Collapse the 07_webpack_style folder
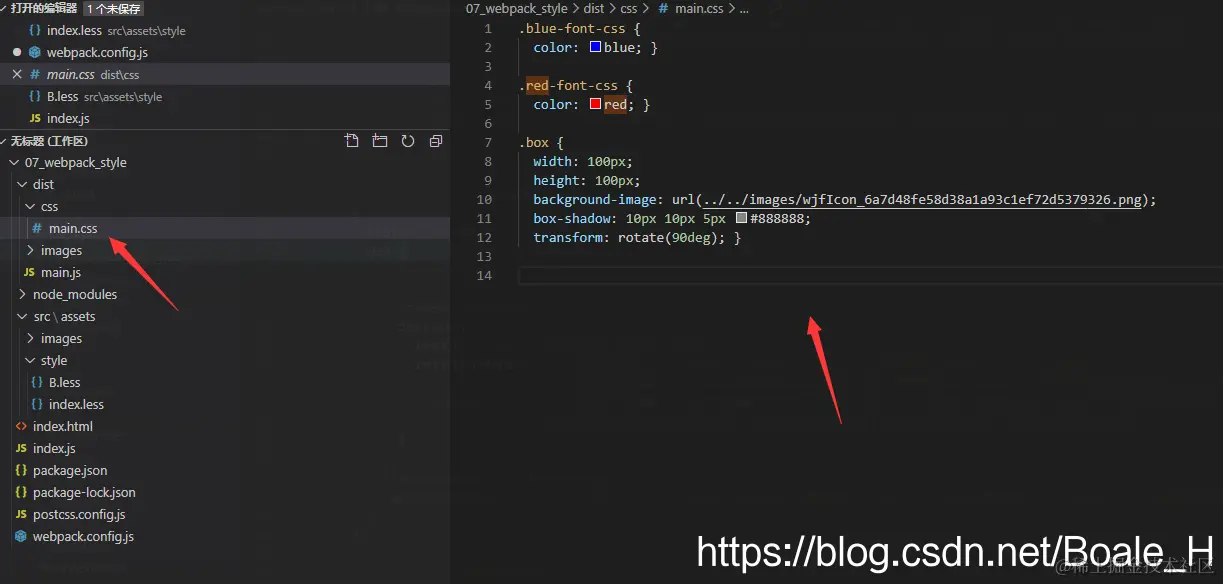The width and height of the screenshot is (1223, 584). pos(14,162)
